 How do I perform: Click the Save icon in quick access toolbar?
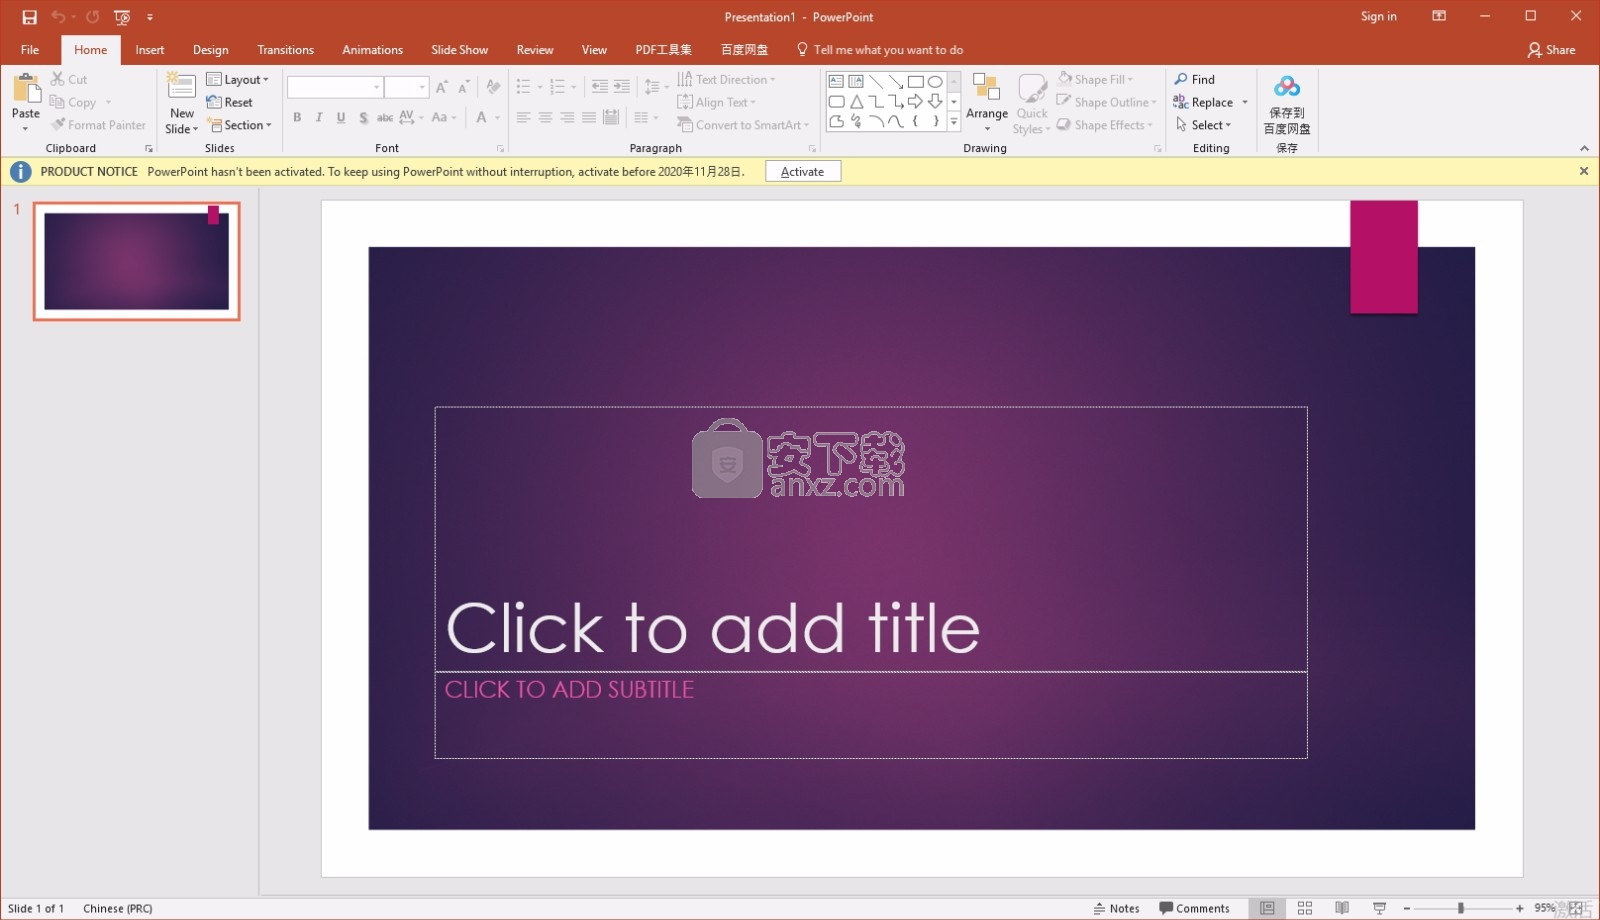click(x=29, y=17)
